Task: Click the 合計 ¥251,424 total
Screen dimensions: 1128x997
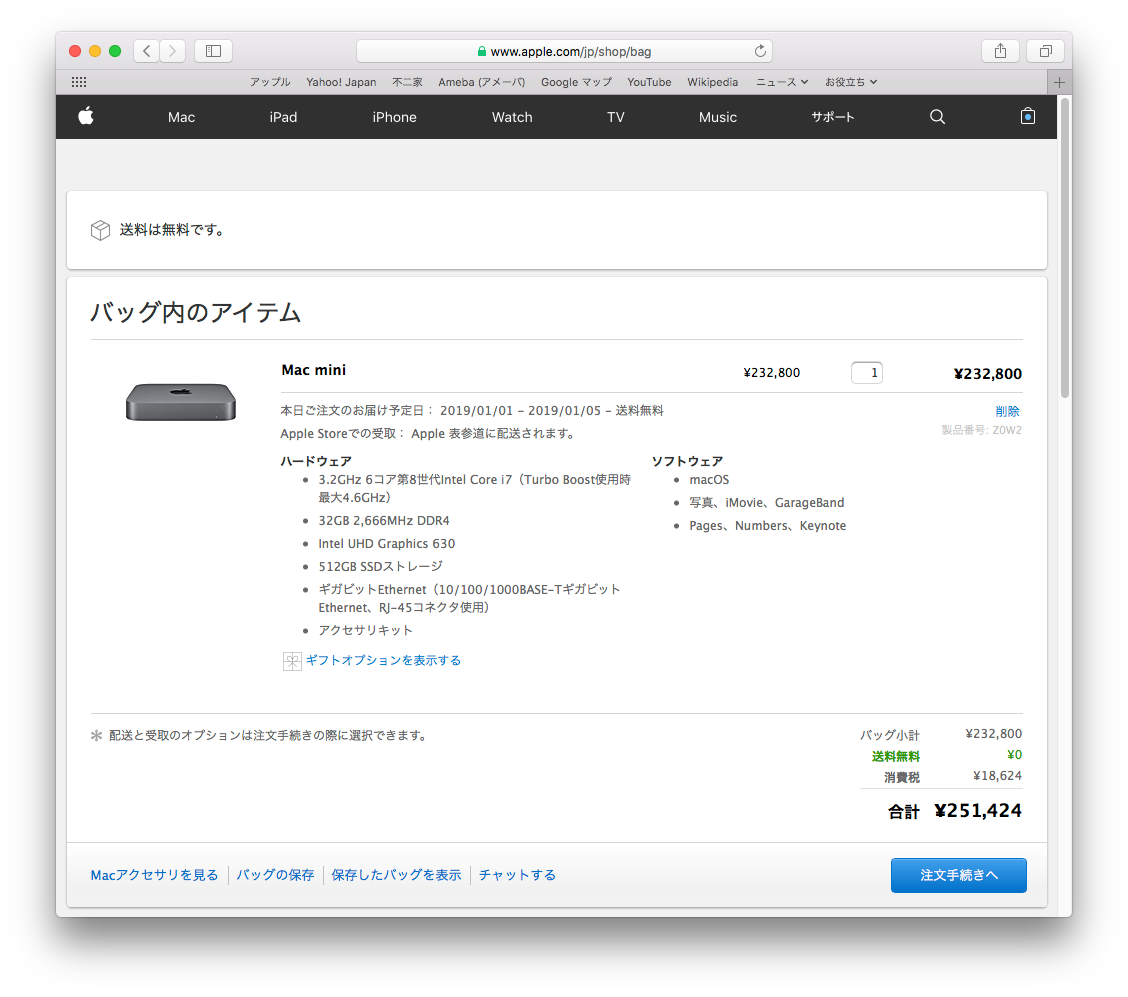Action: tap(955, 811)
